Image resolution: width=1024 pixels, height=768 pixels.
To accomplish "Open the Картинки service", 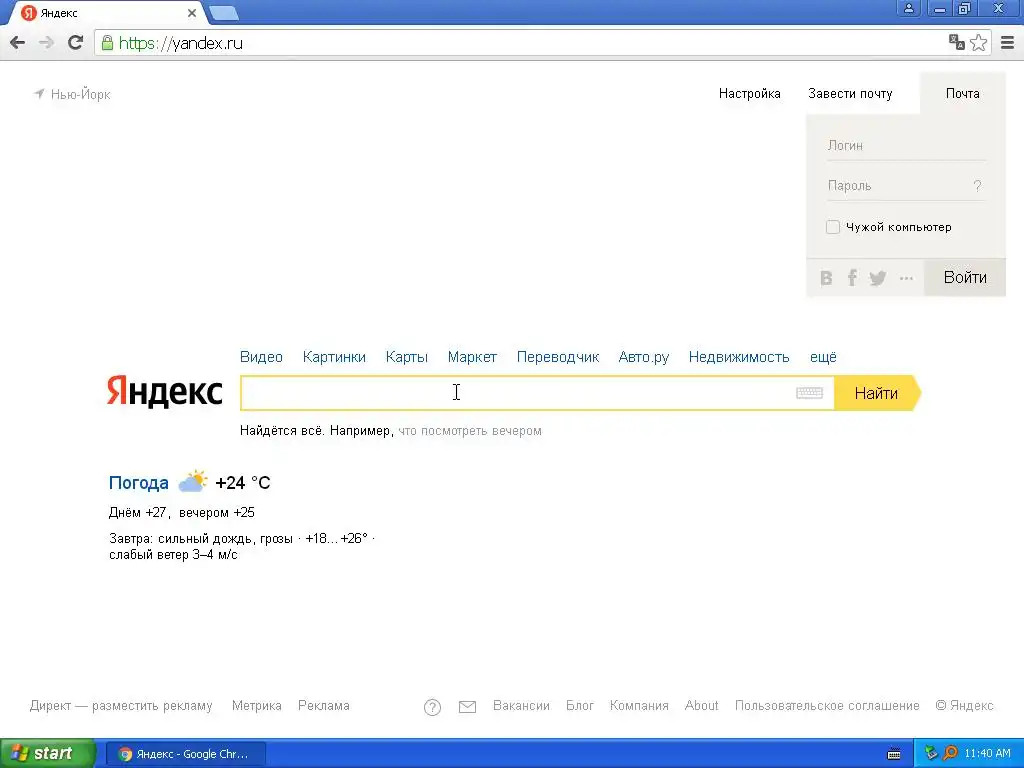I will point(334,357).
